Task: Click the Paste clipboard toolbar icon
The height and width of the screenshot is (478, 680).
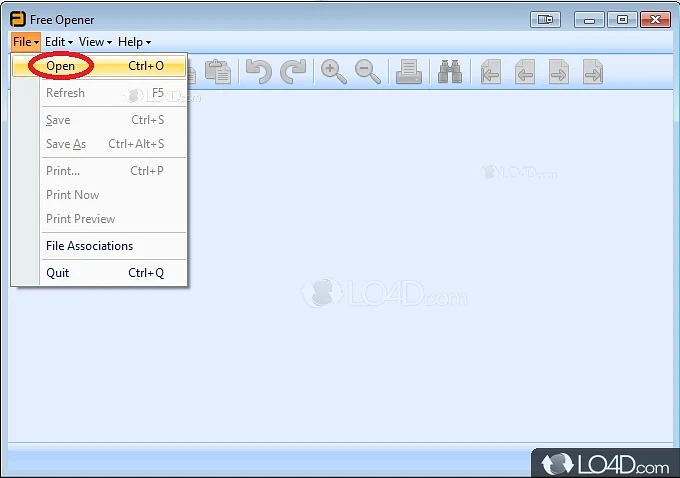Action: [x=217, y=71]
